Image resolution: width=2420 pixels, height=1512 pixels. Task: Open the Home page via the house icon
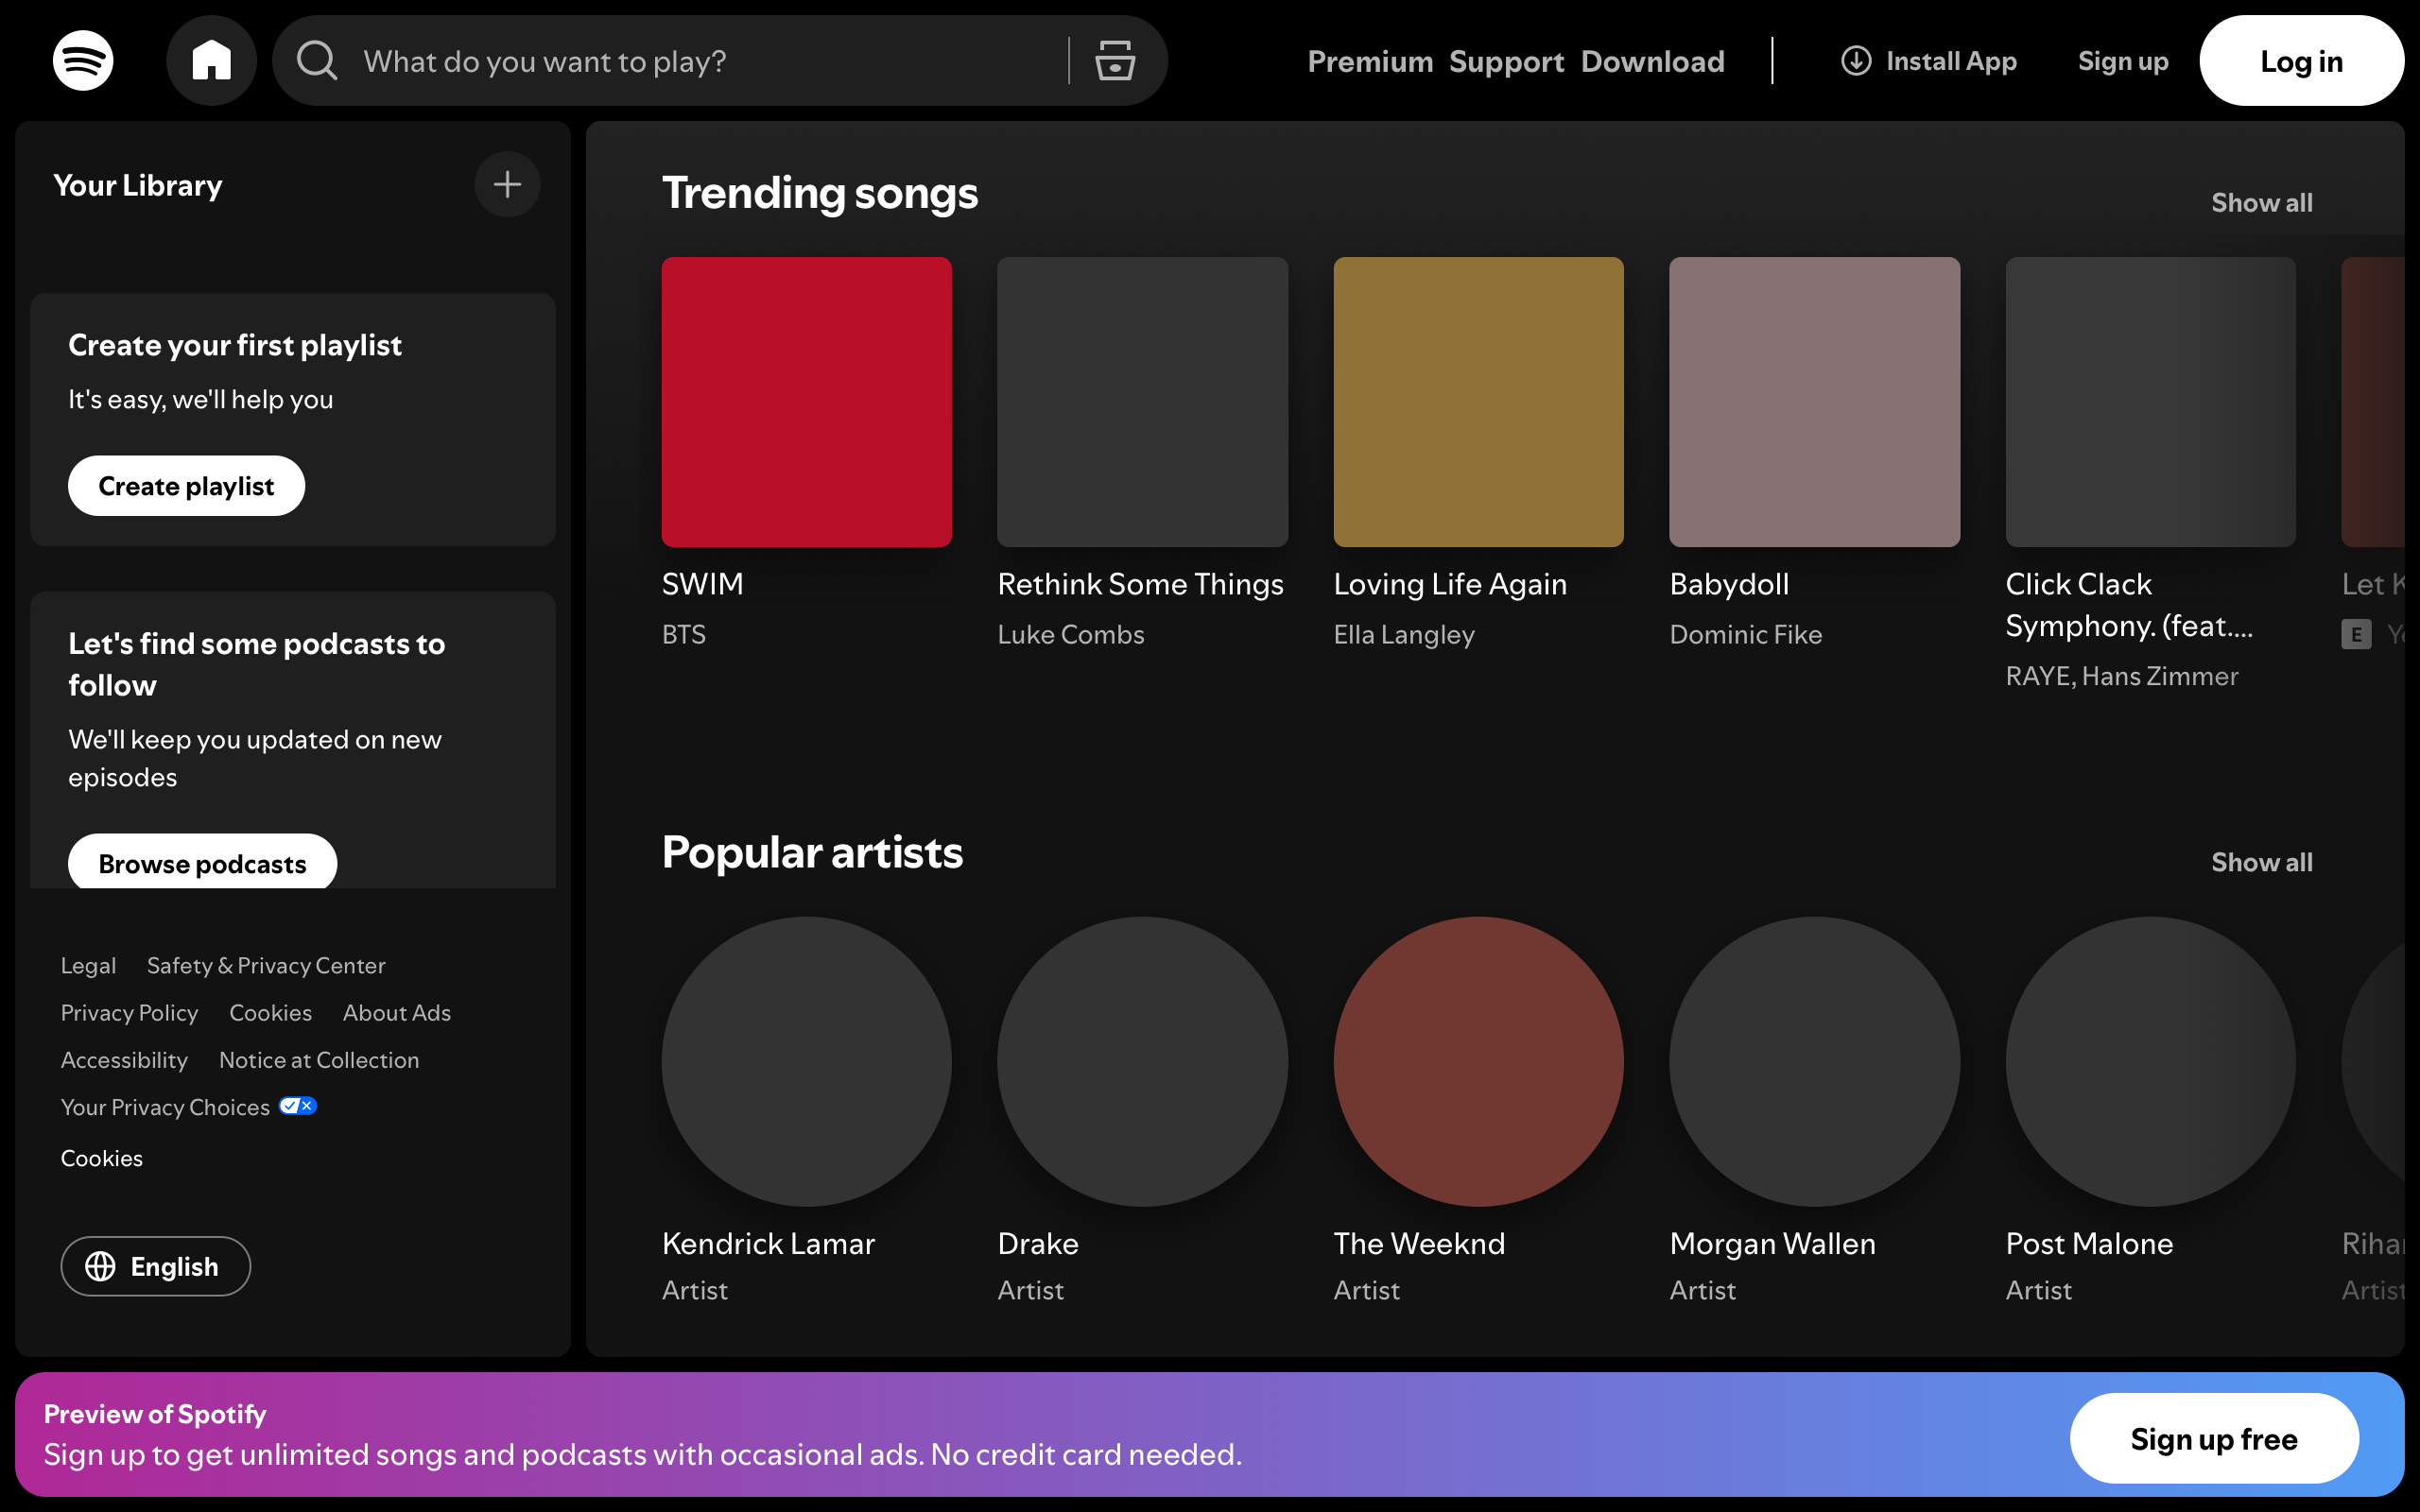tap(211, 60)
